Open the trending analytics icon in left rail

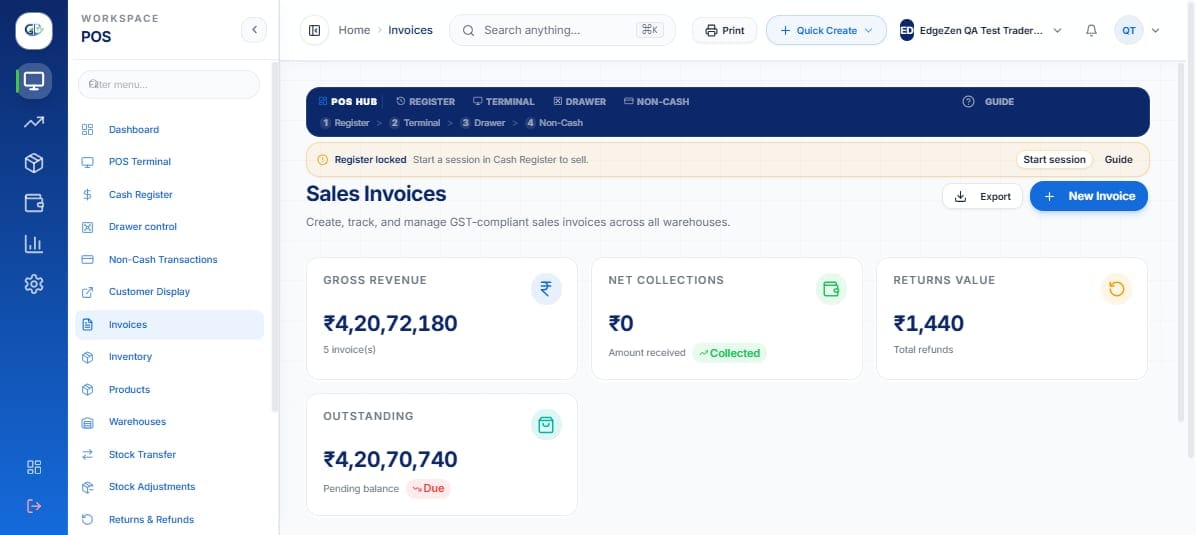click(x=34, y=122)
